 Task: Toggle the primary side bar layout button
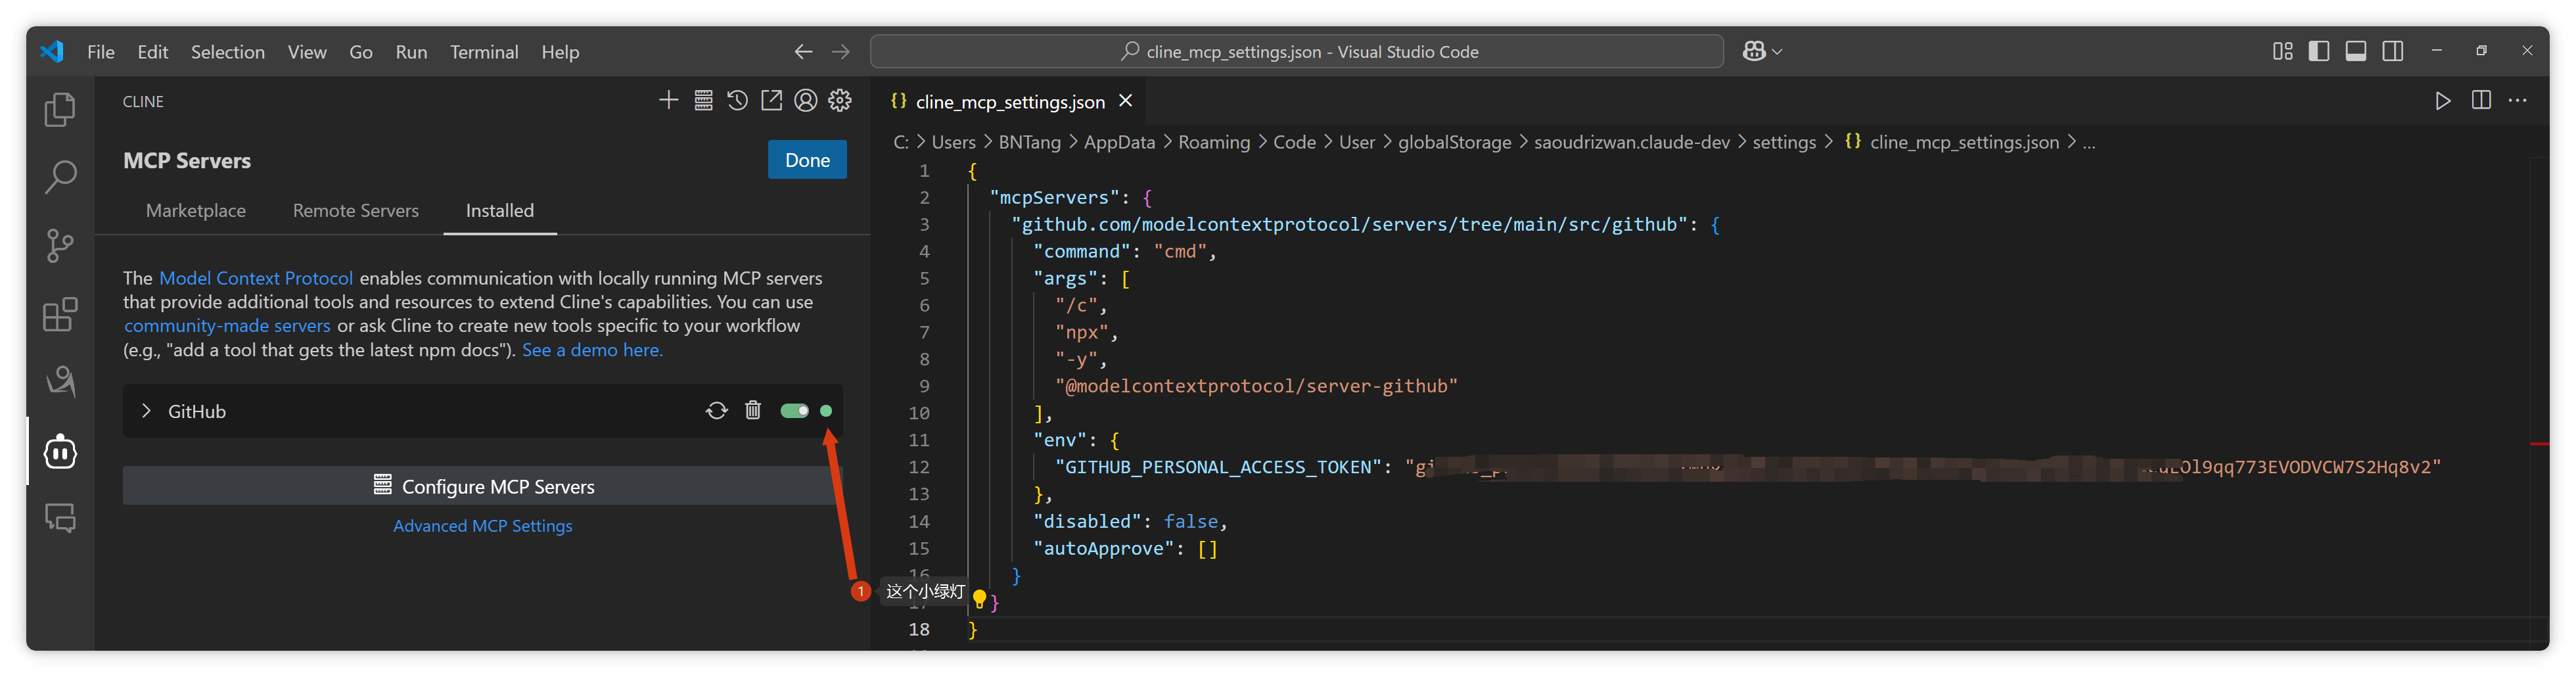[2318, 51]
